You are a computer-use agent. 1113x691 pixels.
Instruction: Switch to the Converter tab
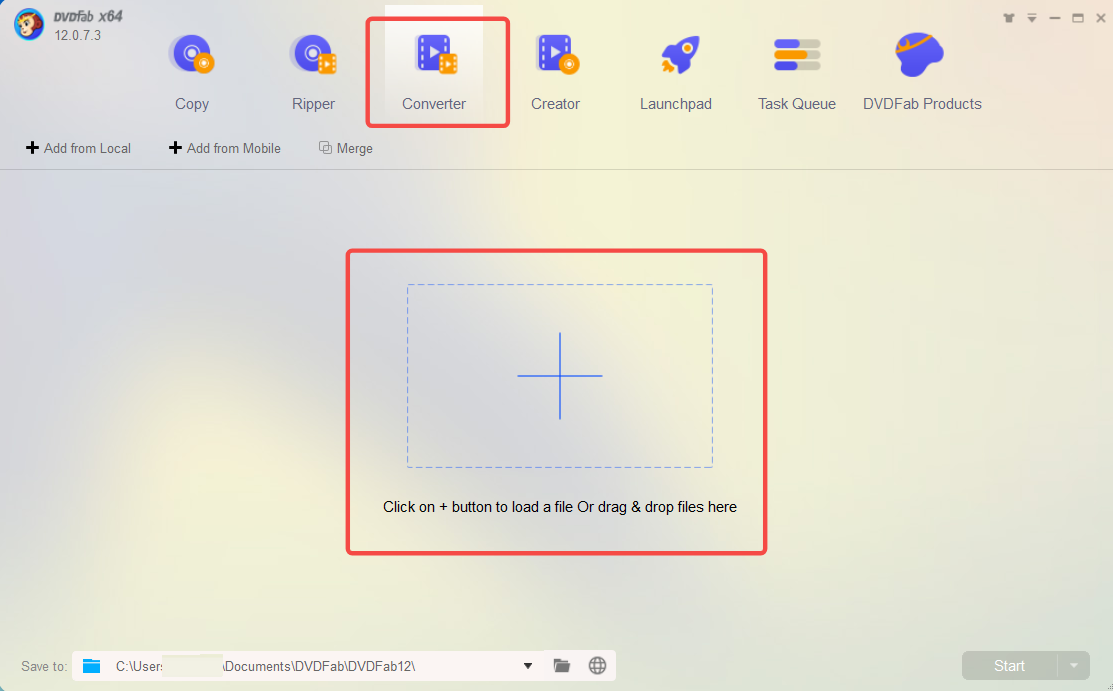point(434,103)
